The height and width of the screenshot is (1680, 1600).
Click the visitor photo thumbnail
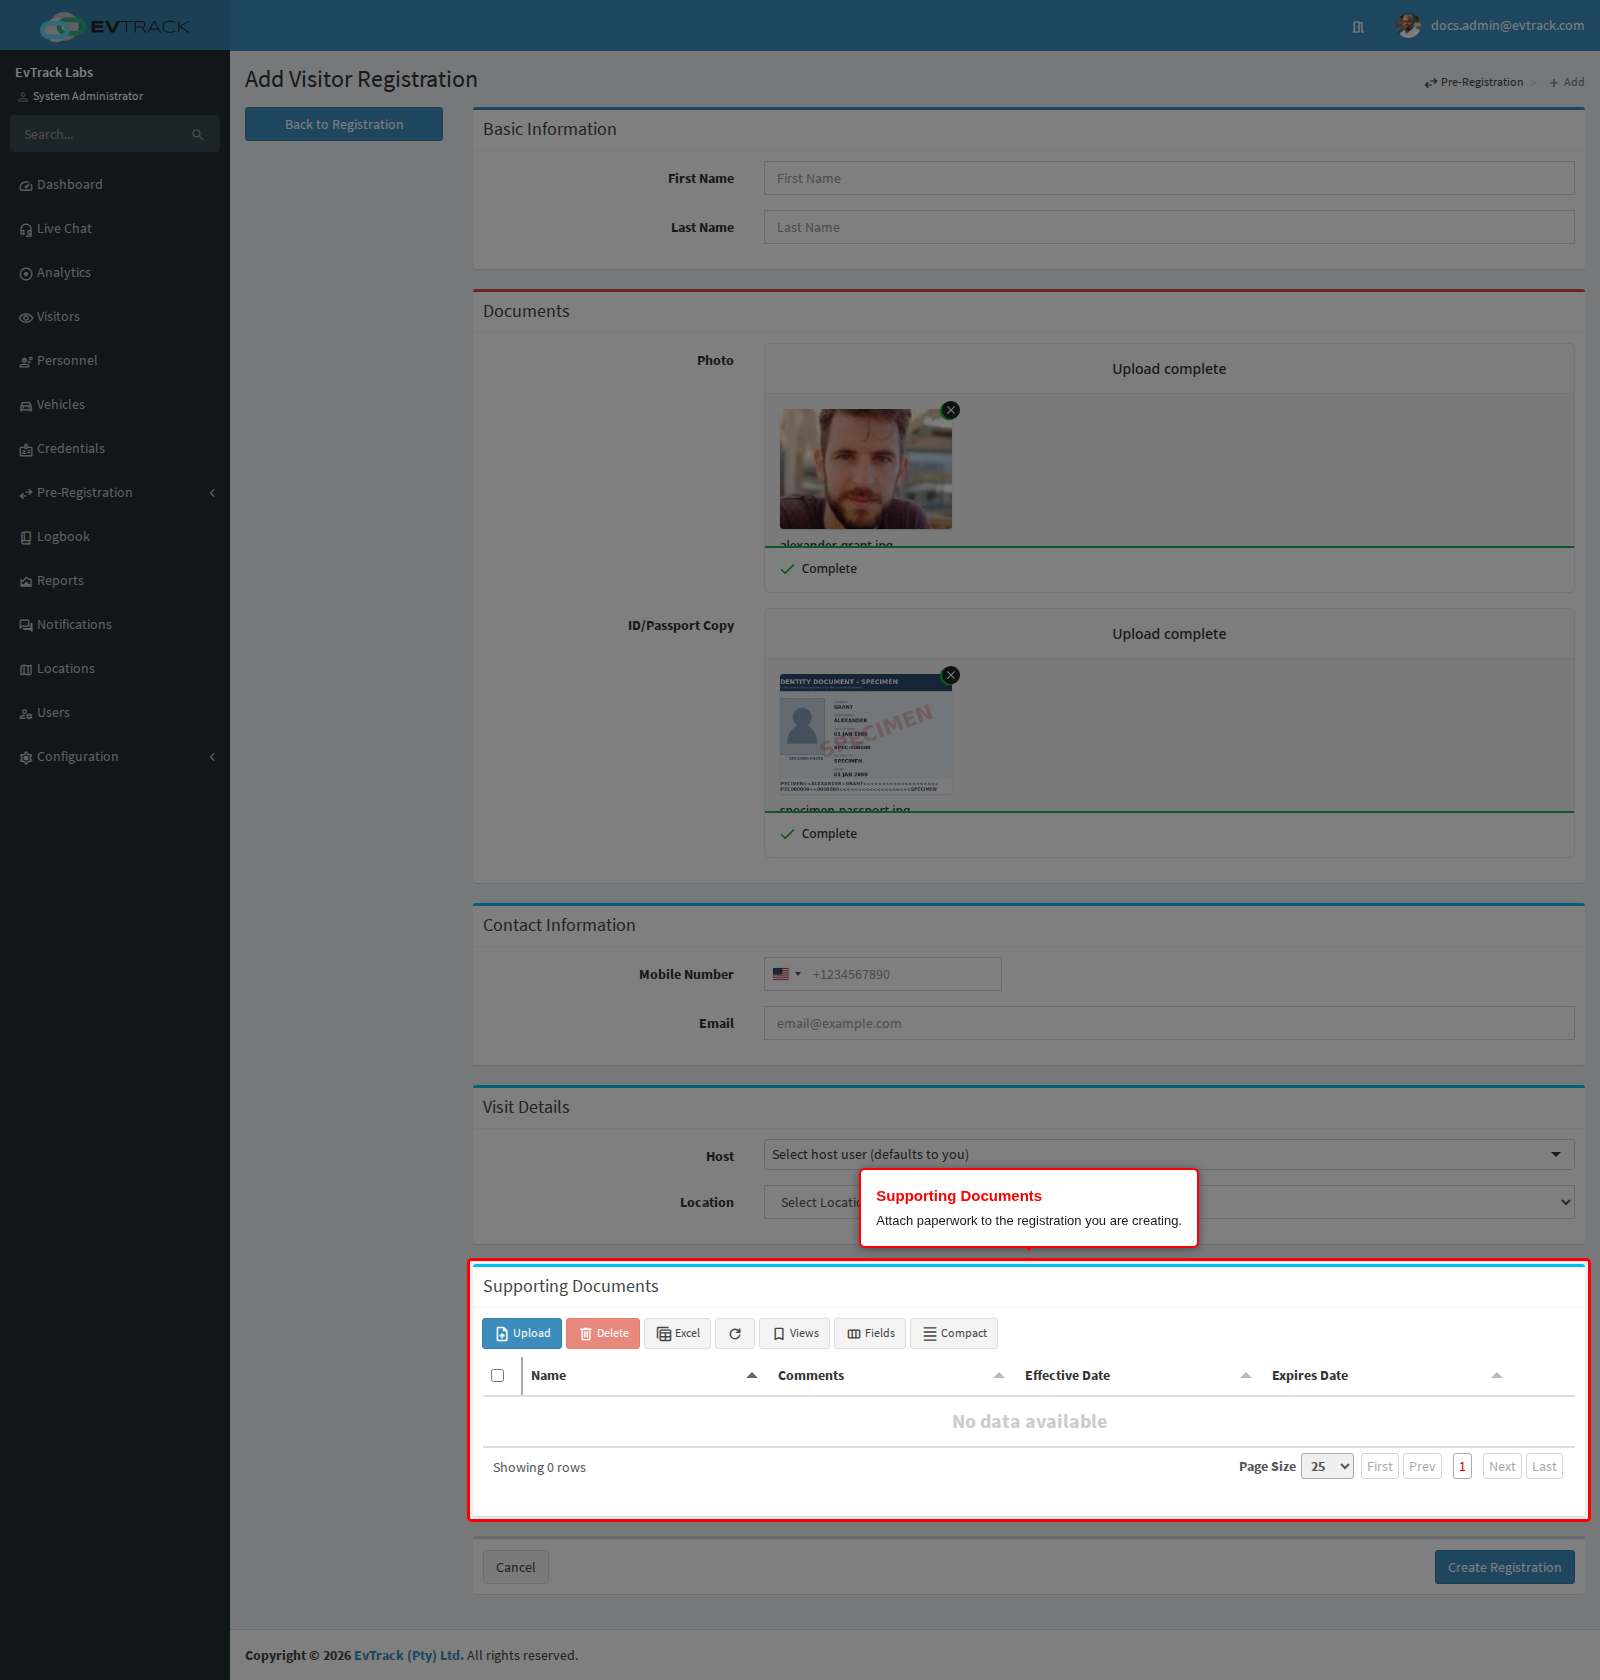click(866, 469)
